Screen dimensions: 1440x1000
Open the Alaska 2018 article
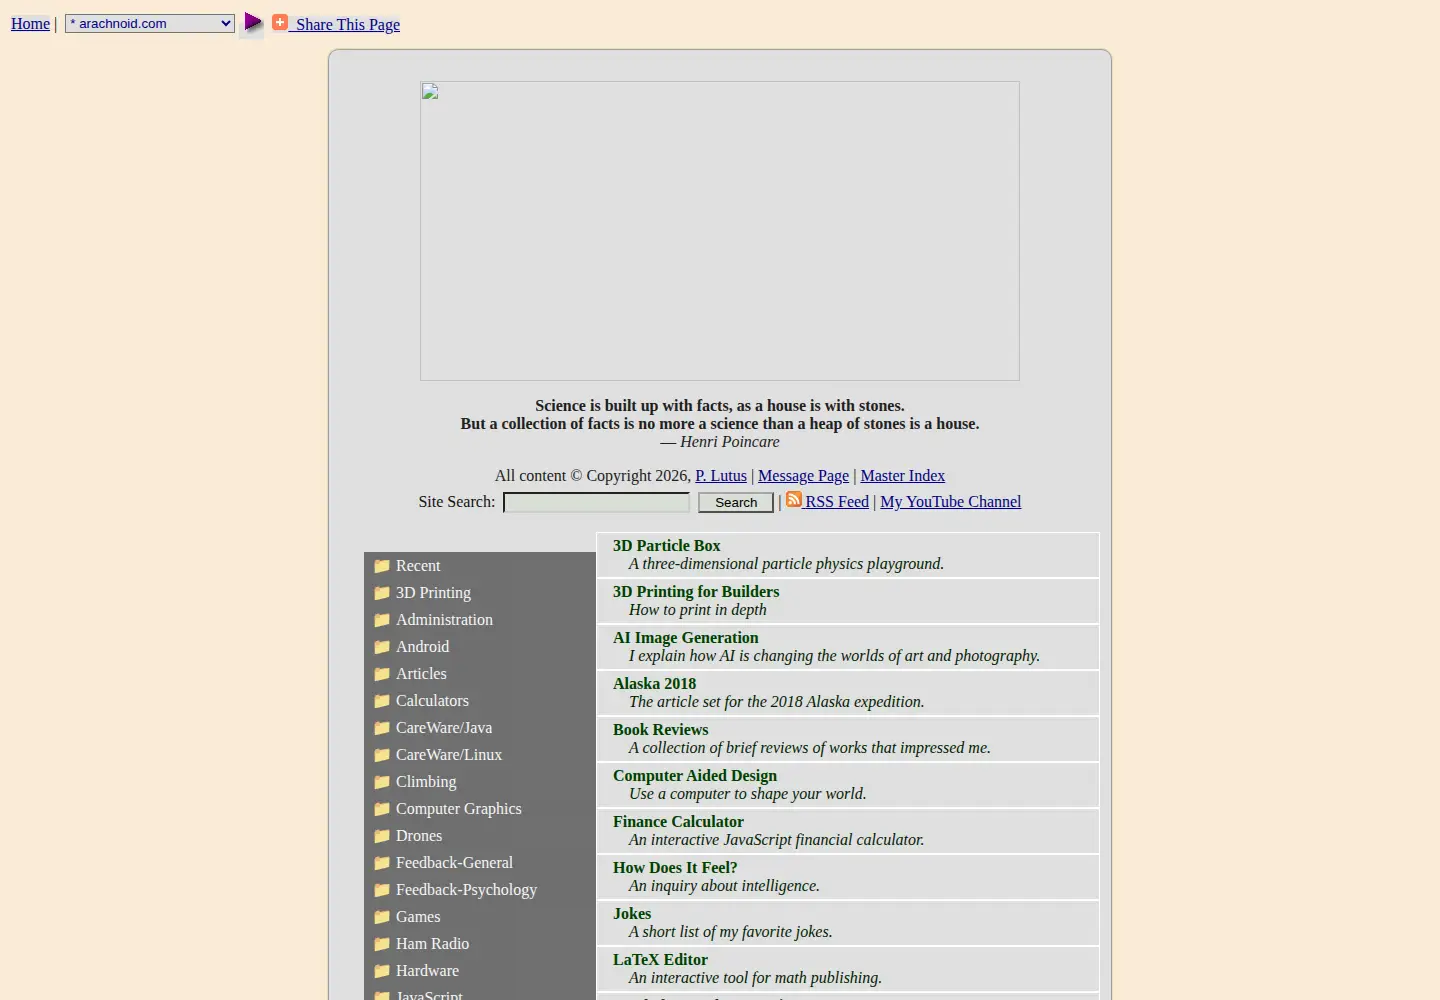point(654,684)
